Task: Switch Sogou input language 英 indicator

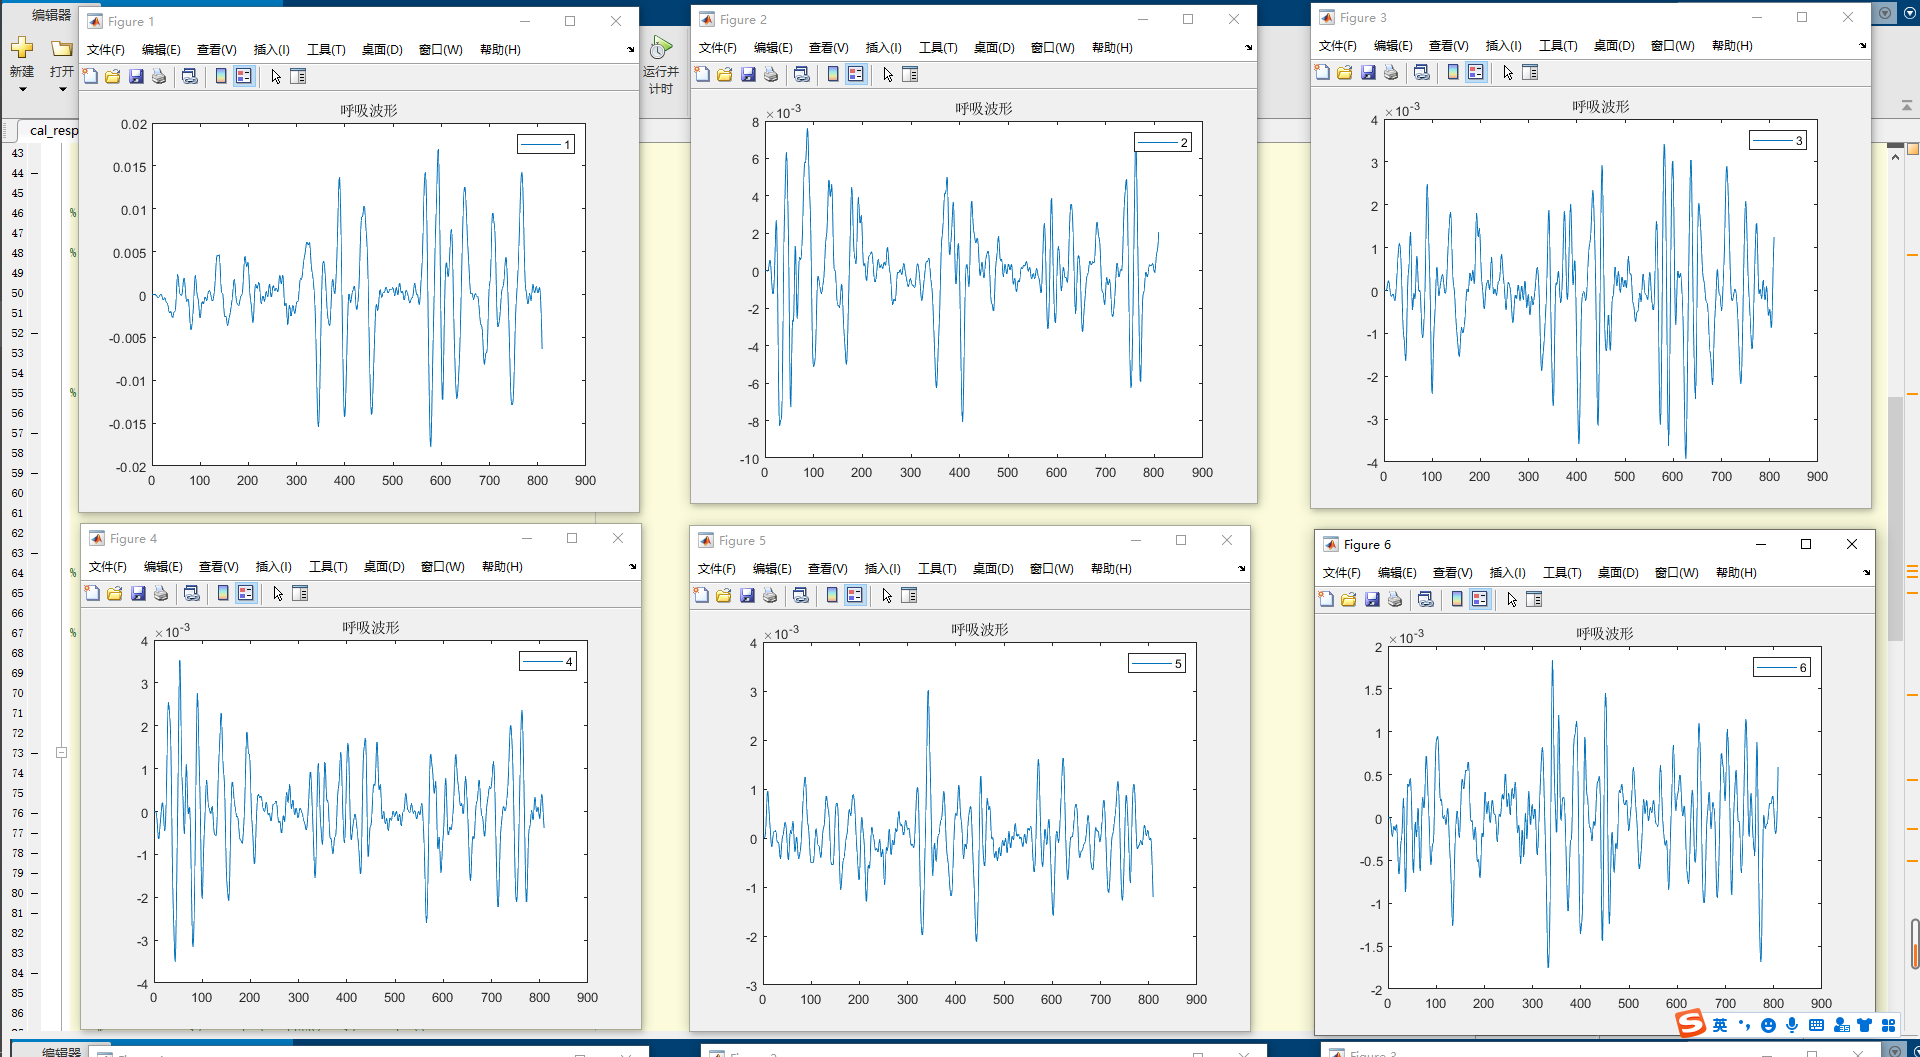Action: [x=1720, y=1025]
